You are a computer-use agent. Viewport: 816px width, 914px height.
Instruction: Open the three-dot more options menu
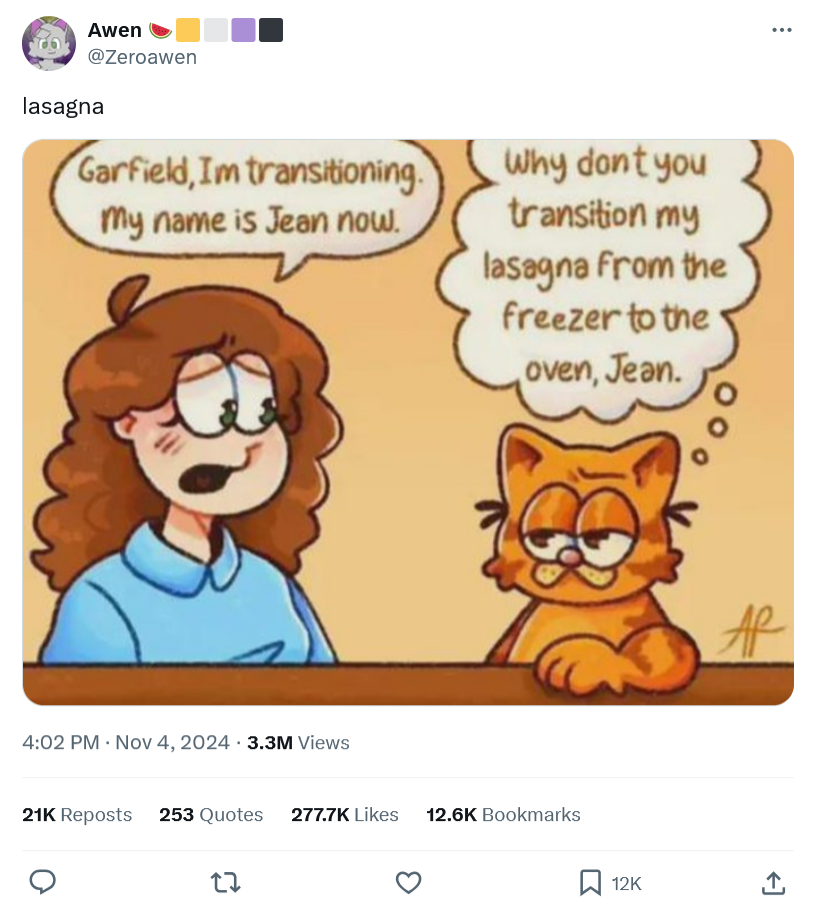click(x=782, y=30)
